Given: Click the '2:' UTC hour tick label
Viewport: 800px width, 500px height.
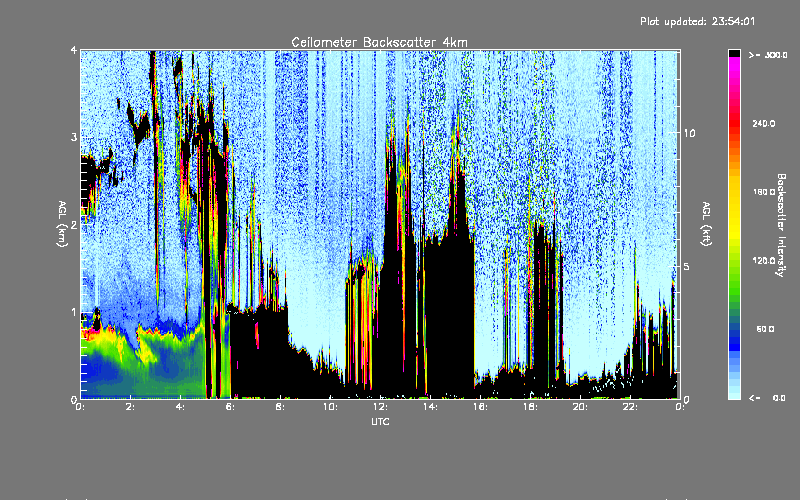Looking at the screenshot, I should (131, 407).
